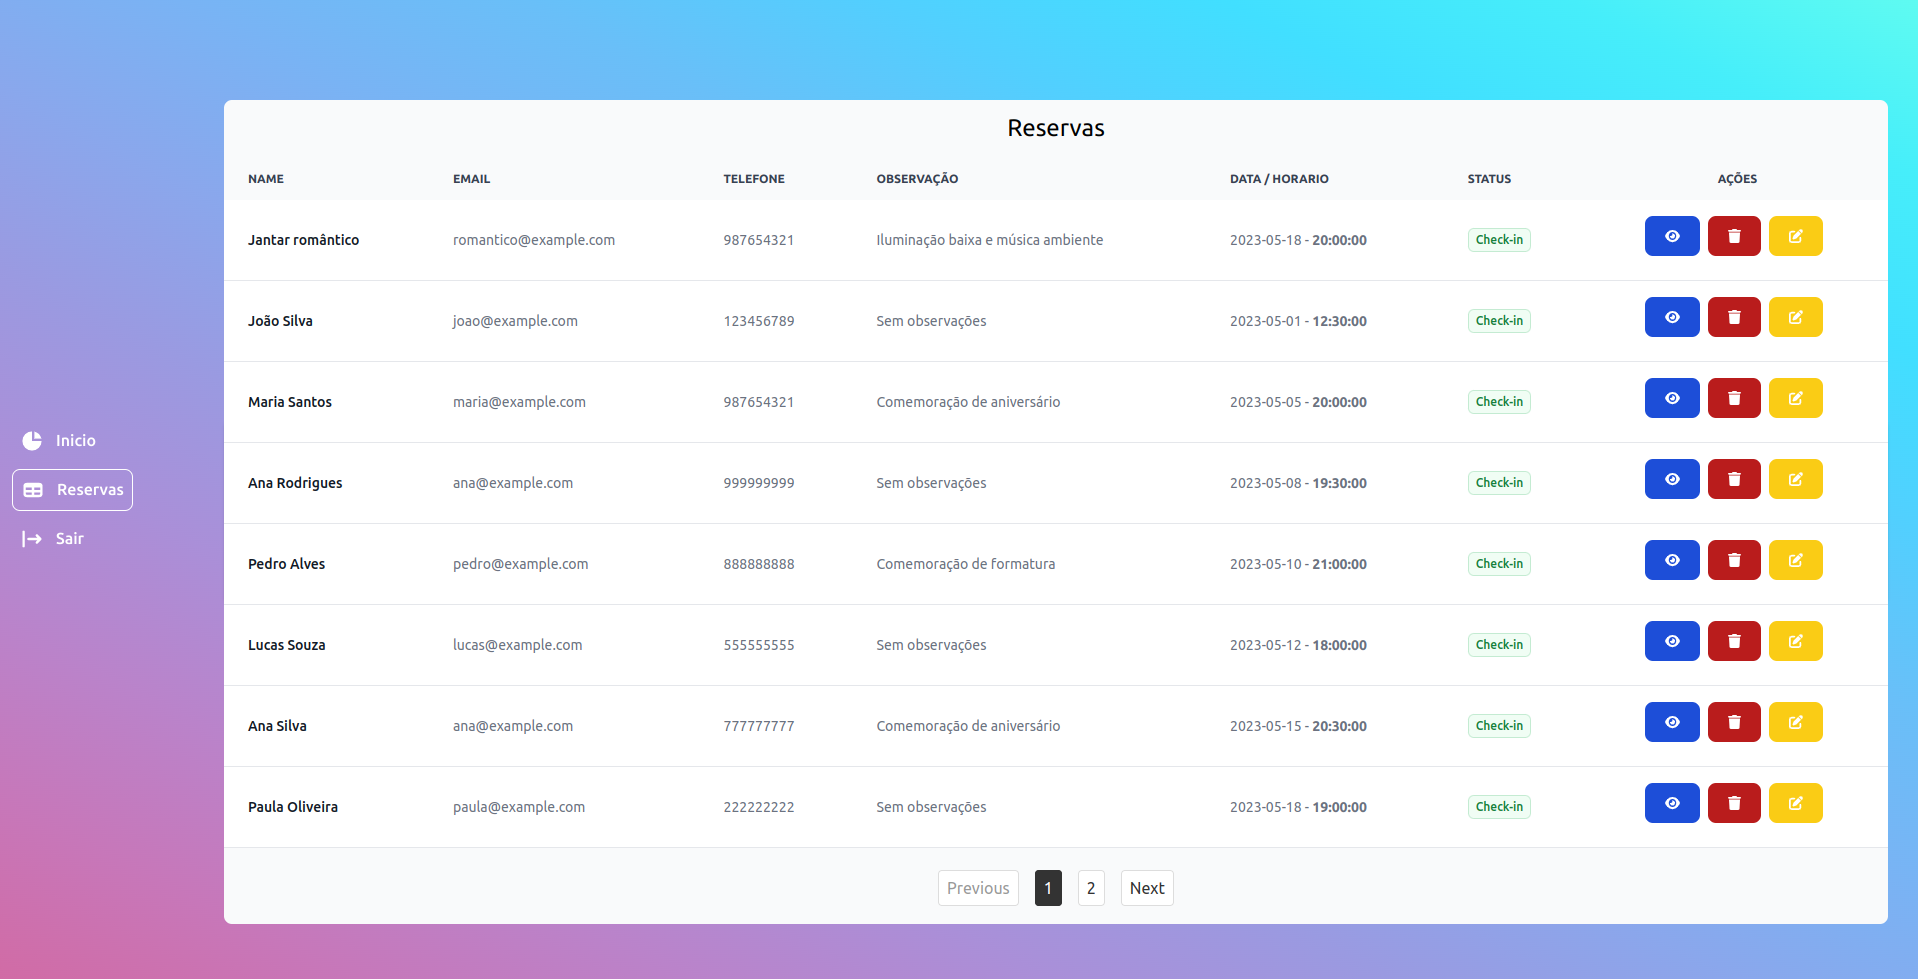Select email romantico@example.com

pos(534,240)
